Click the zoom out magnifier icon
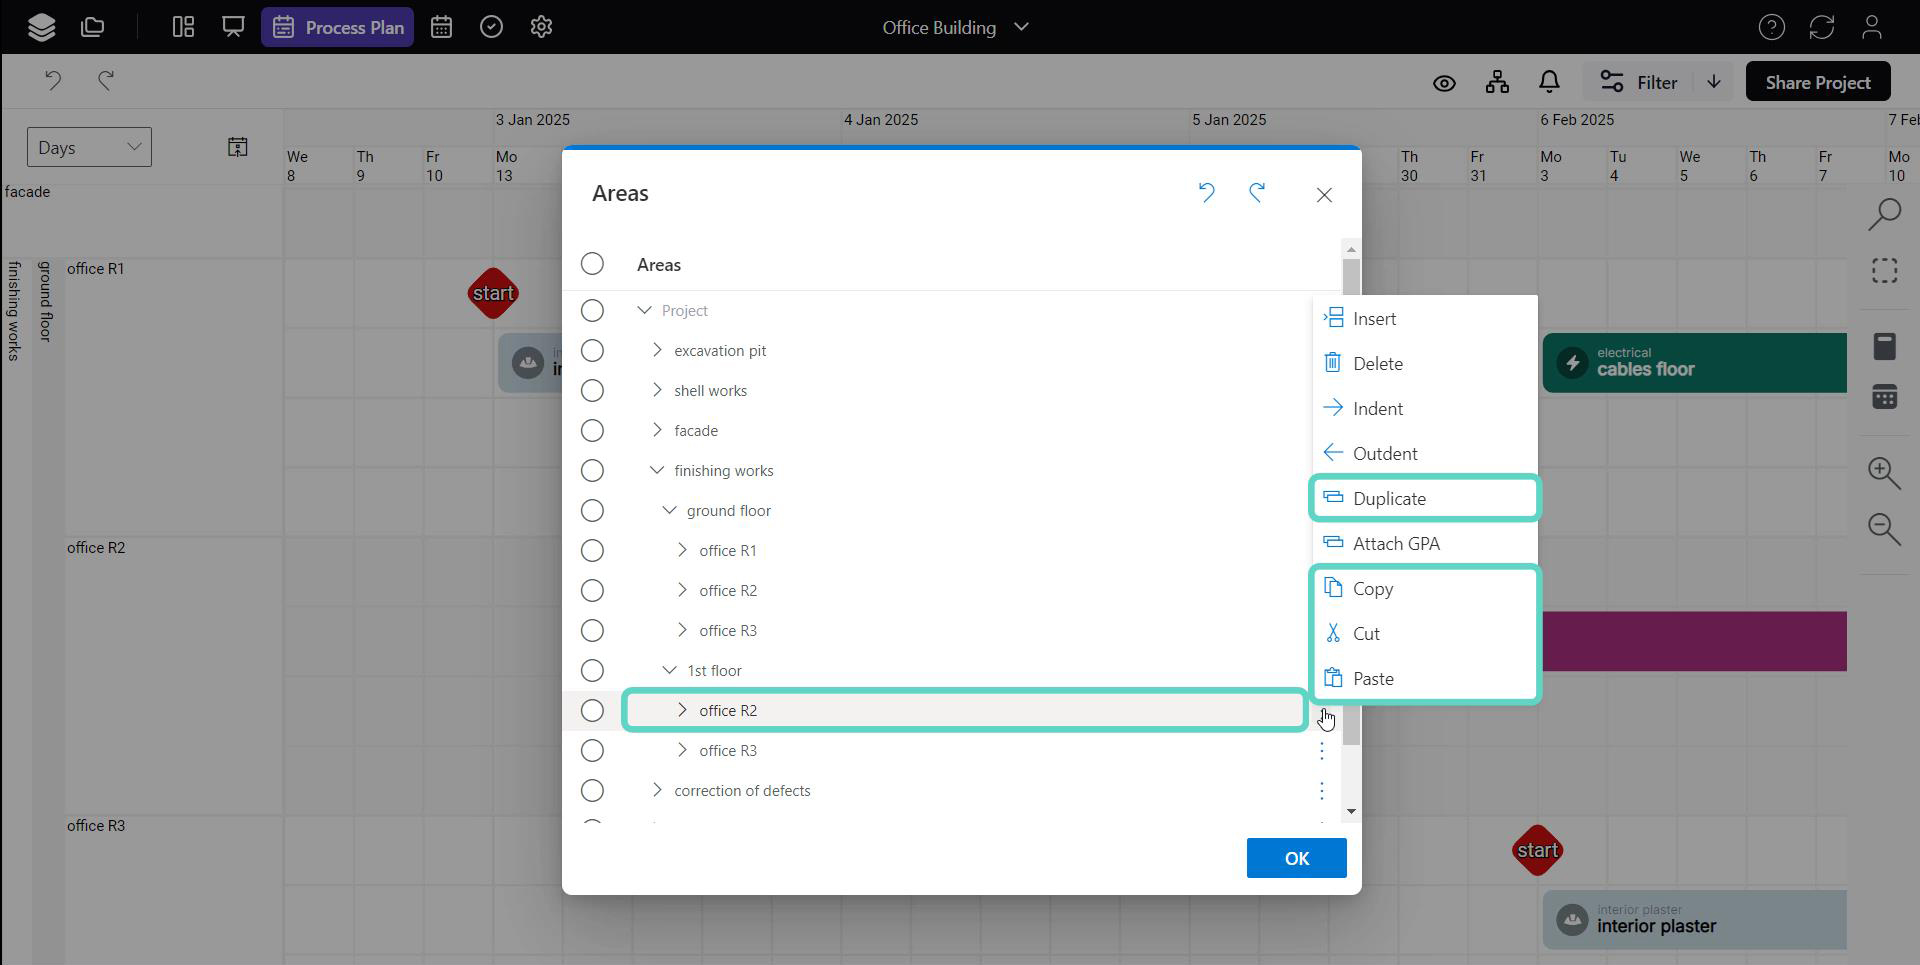1920x965 pixels. click(x=1884, y=528)
